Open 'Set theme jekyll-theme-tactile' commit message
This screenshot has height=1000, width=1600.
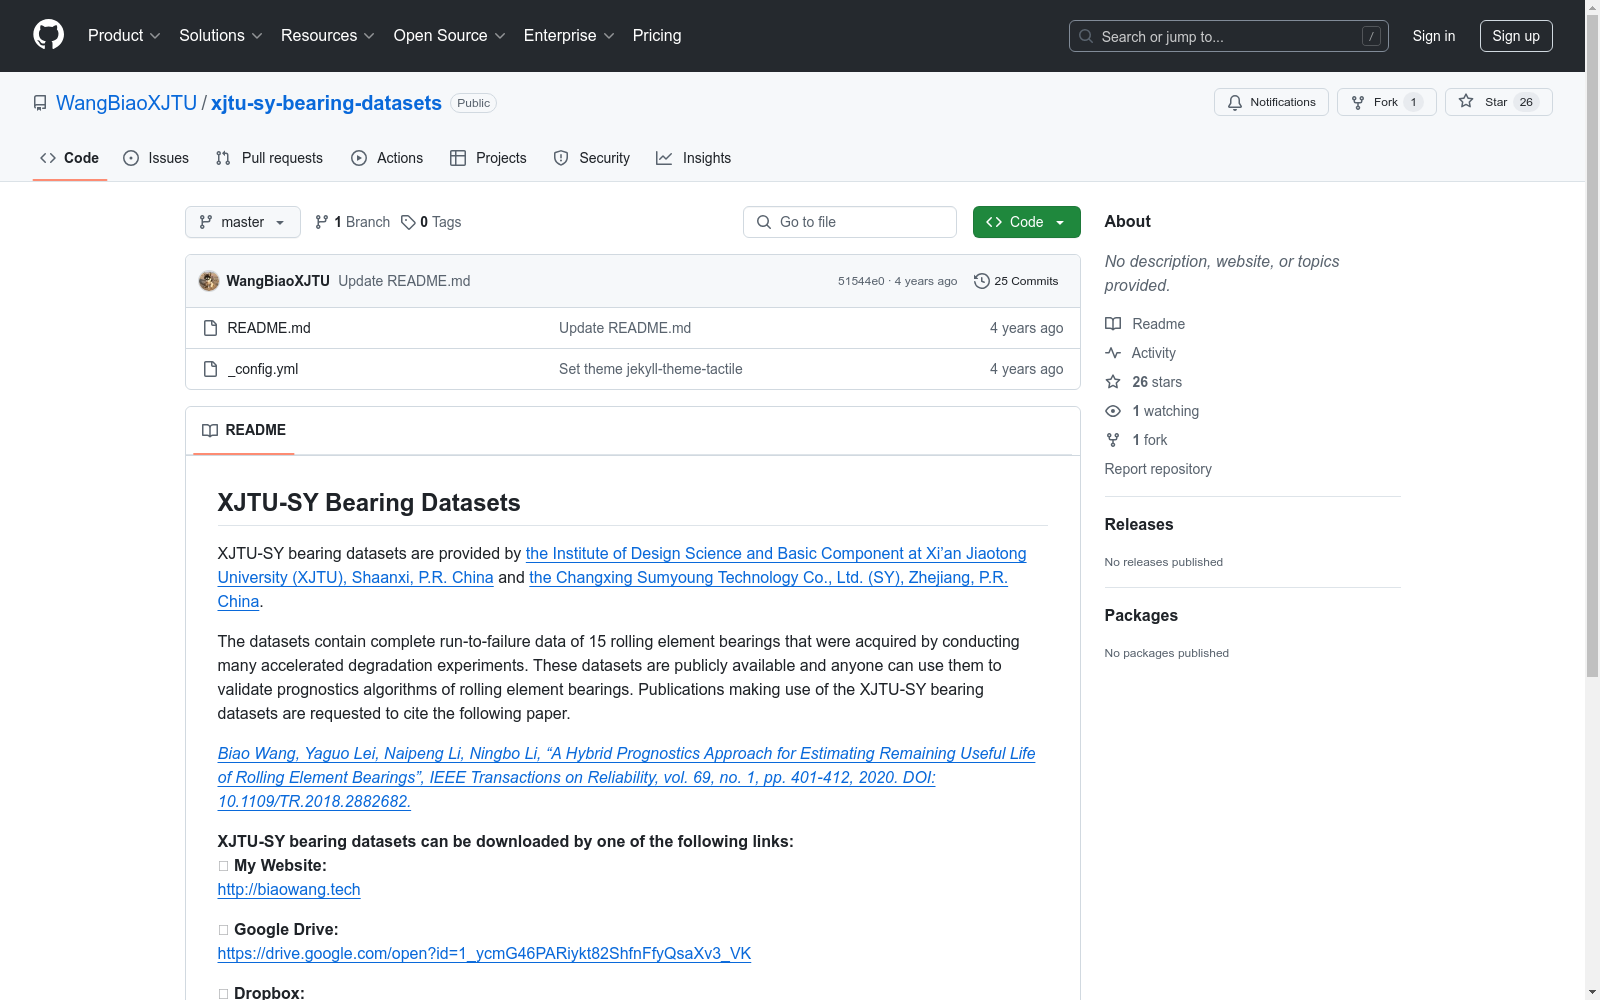click(651, 369)
